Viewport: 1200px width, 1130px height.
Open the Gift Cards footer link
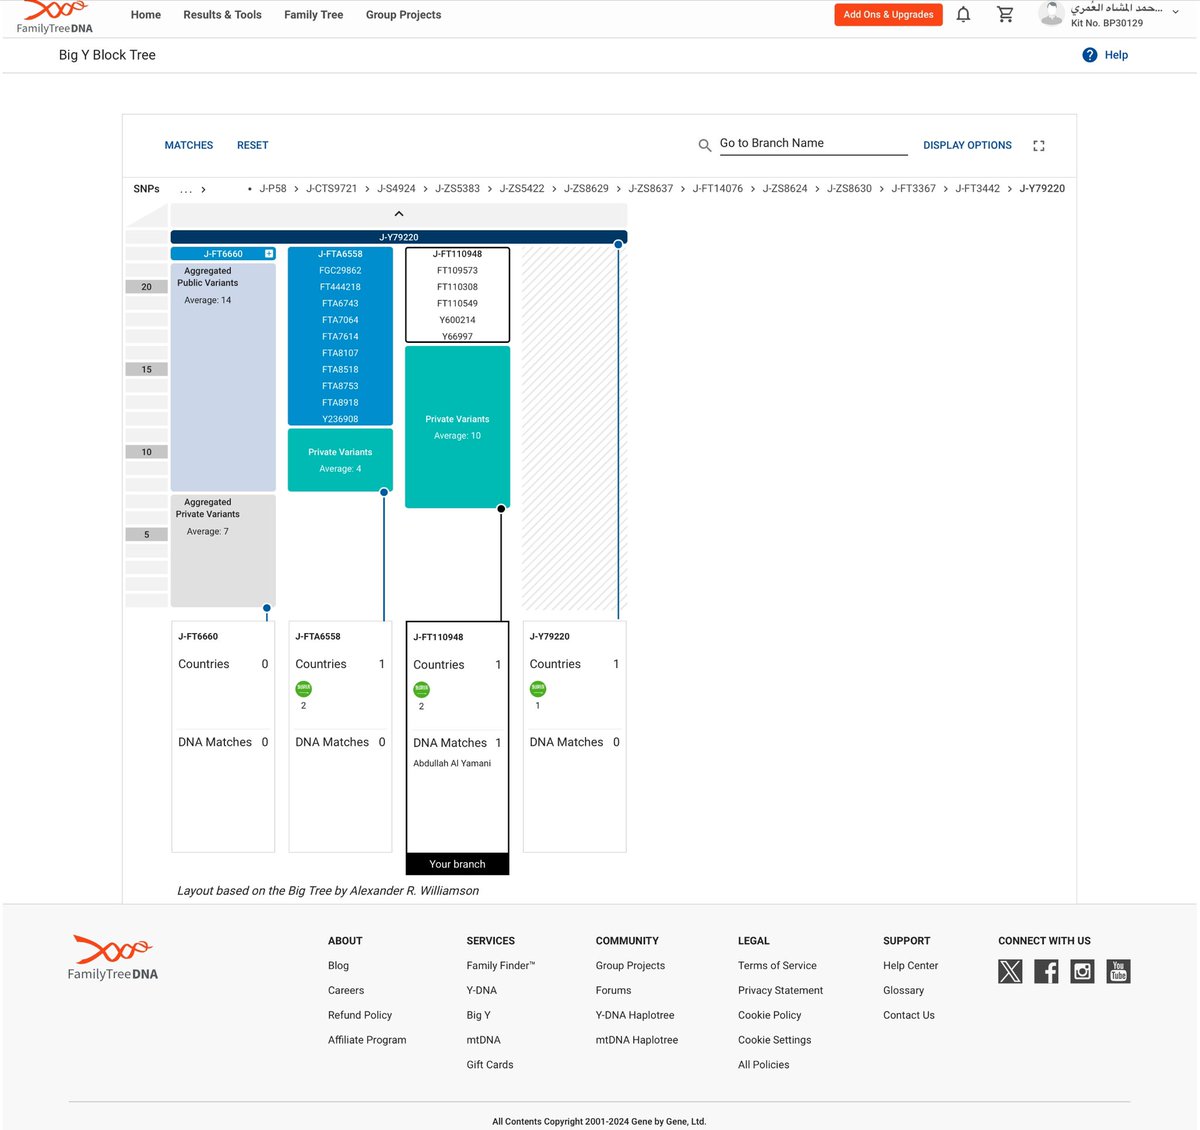[x=490, y=1065]
